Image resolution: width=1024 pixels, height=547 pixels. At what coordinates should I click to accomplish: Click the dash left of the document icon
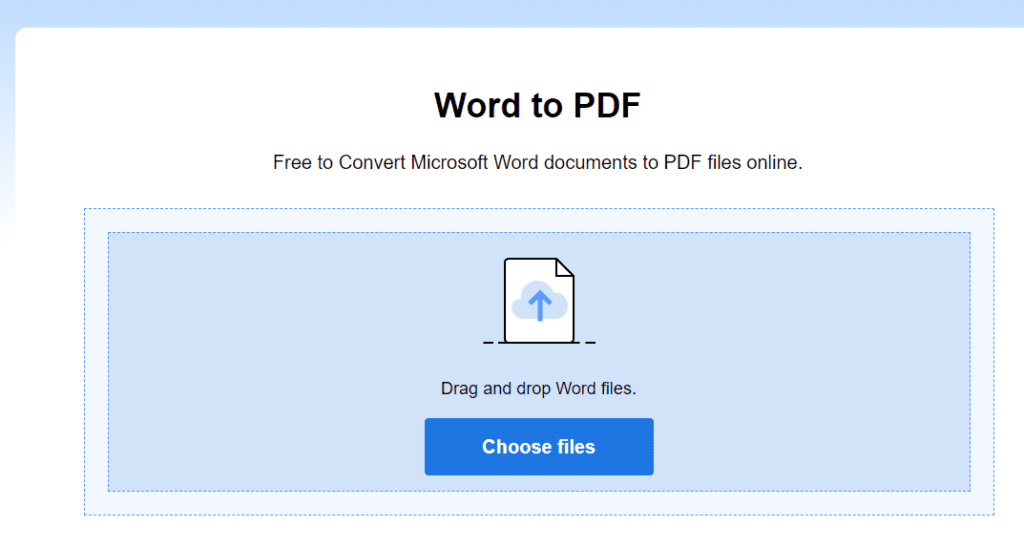(488, 342)
